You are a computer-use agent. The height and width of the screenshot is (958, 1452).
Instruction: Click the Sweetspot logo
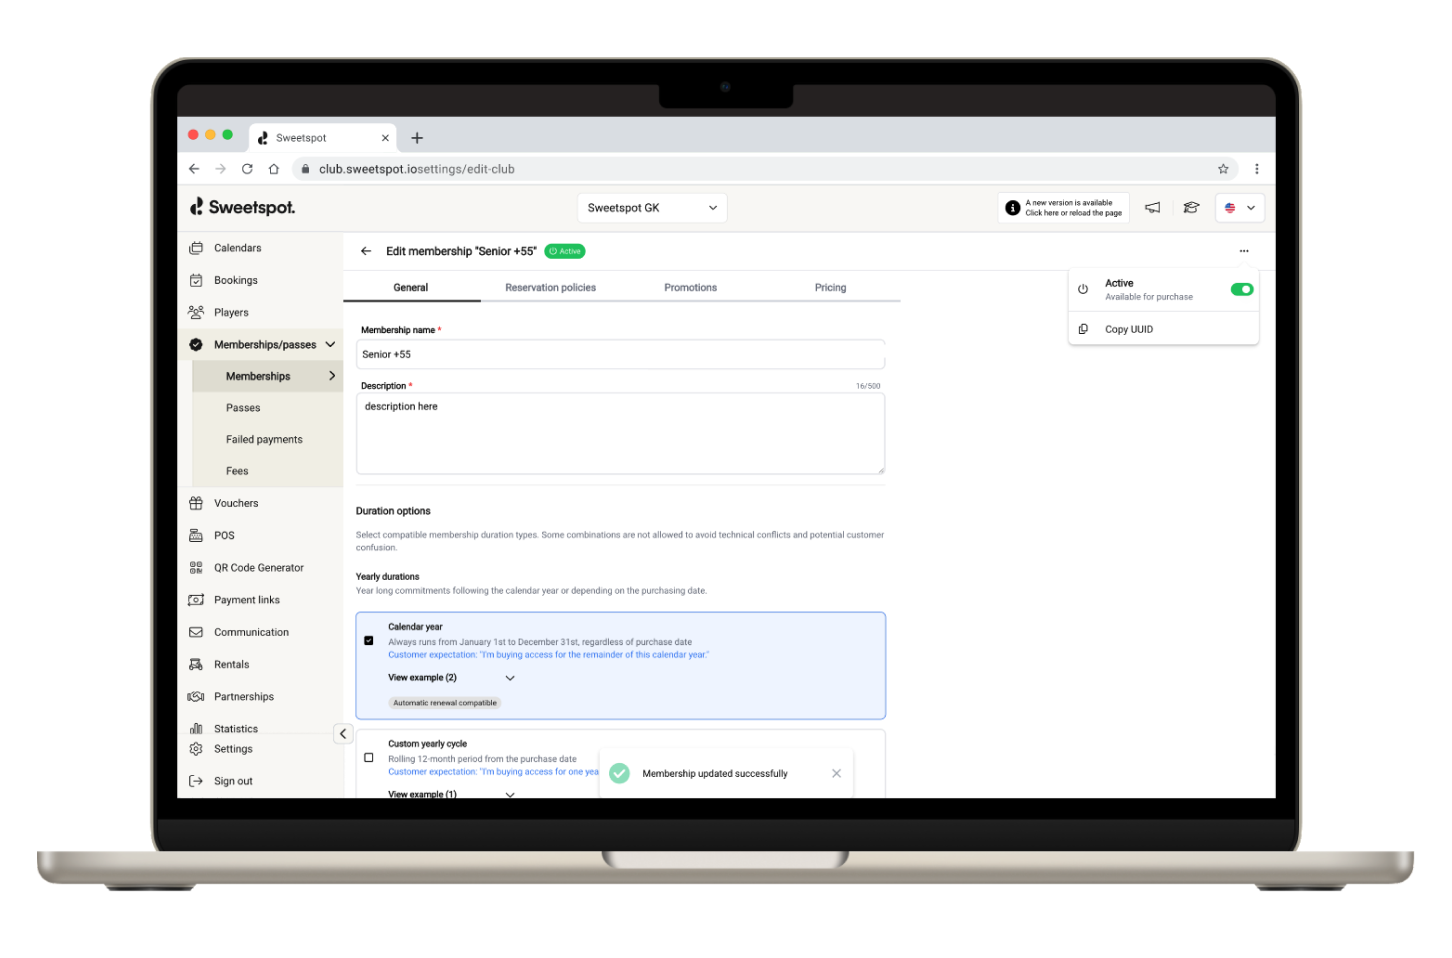[x=243, y=207]
